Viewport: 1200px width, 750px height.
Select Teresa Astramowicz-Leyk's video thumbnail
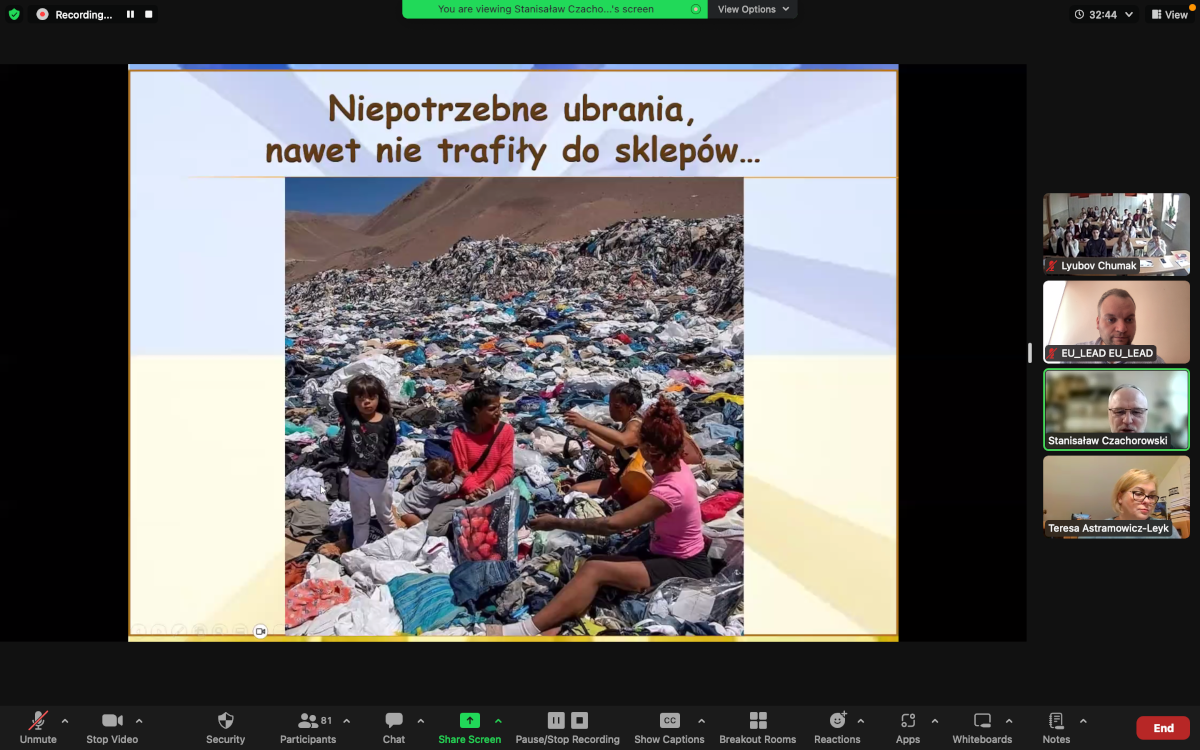[1116, 496]
